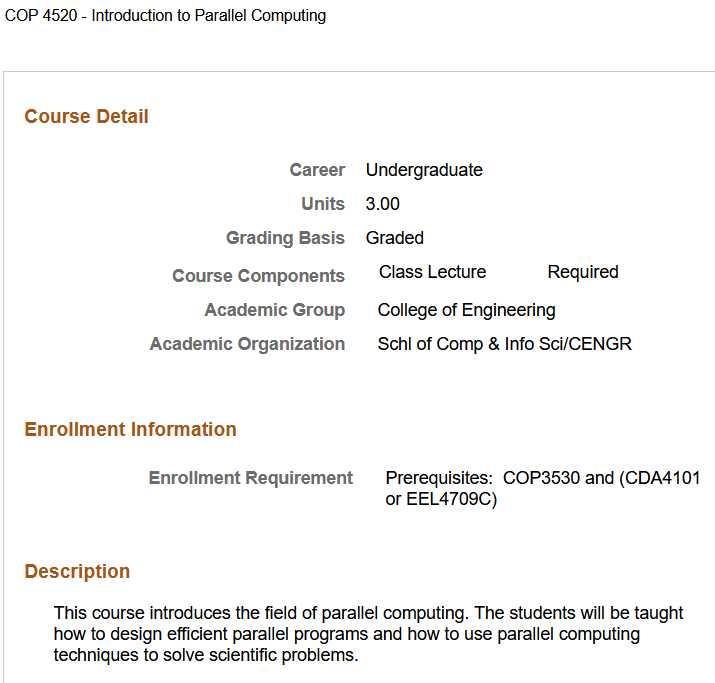This screenshot has width=715, height=683.
Task: Click the COP 4520 course title
Action: [x=166, y=16]
